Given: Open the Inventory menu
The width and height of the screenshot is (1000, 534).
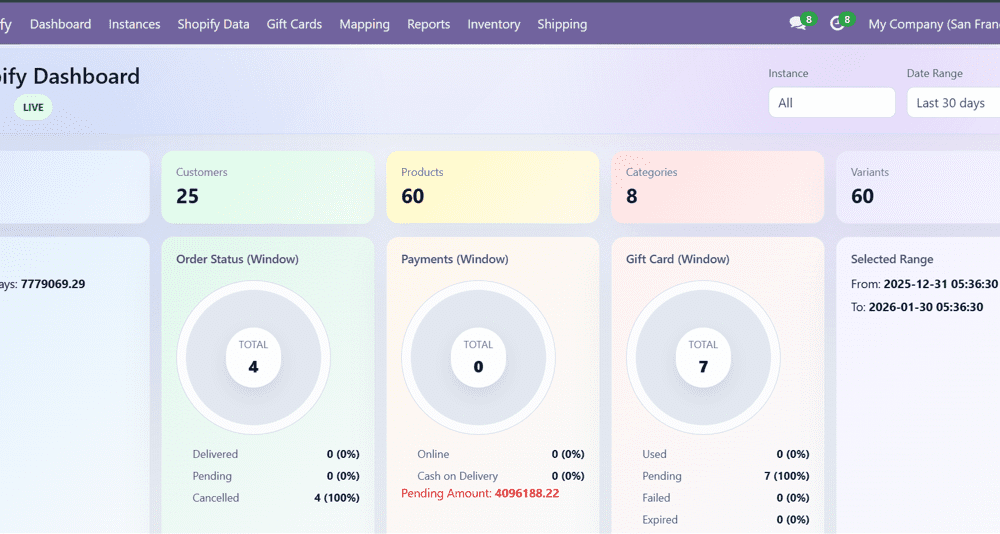Looking at the screenshot, I should click(x=493, y=24).
